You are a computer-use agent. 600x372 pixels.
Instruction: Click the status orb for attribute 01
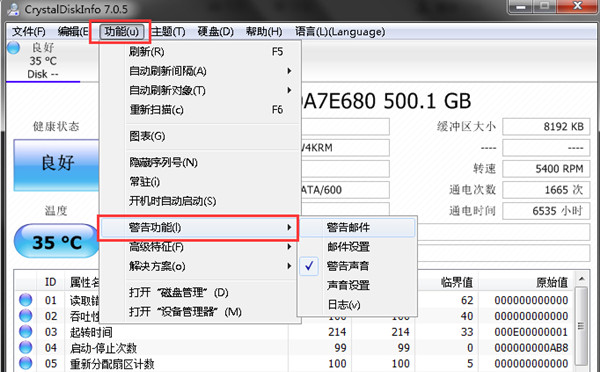click(x=26, y=300)
